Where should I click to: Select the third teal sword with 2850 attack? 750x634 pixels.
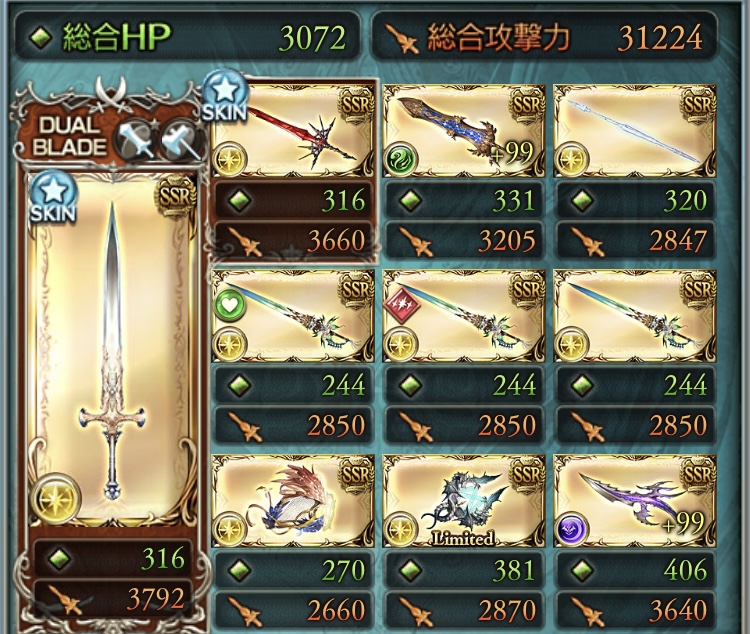coord(635,315)
